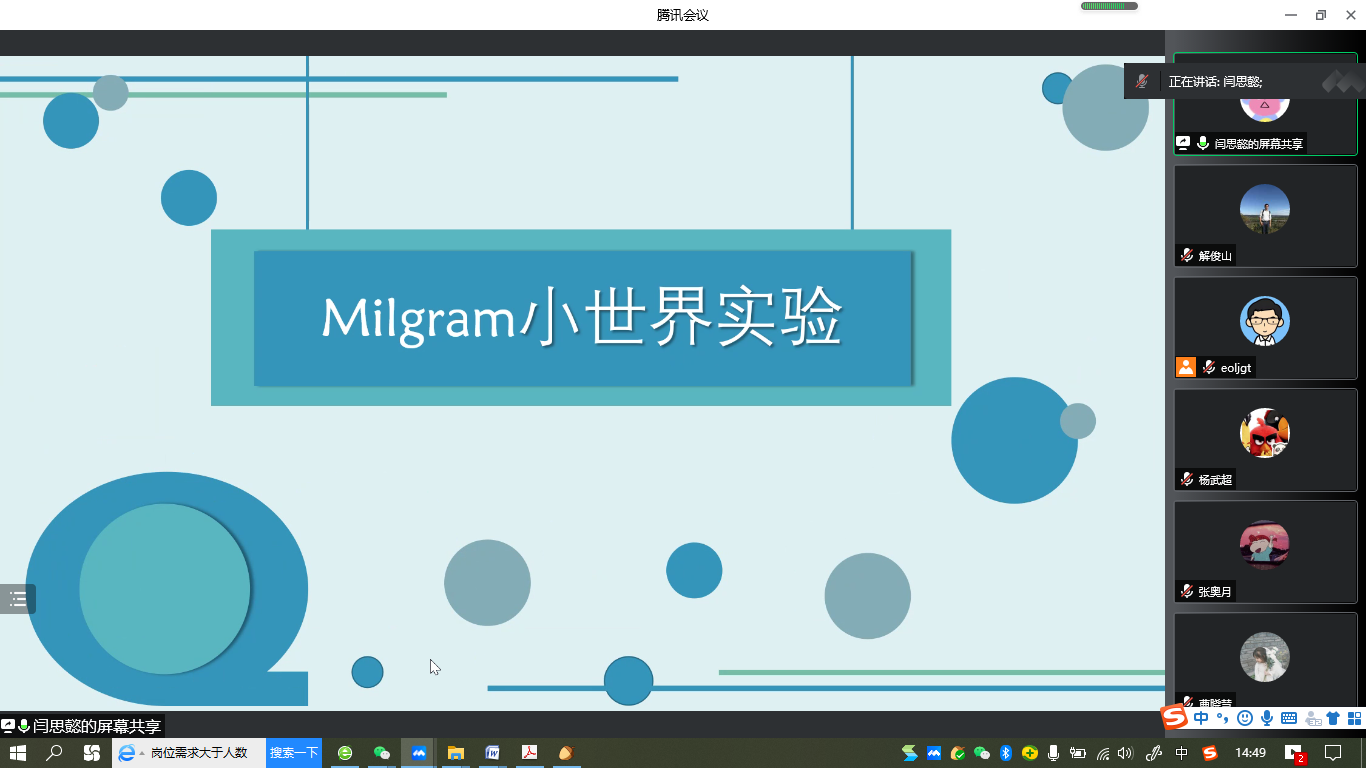
Task: Click the taskbar search box text
Action: pos(200,753)
